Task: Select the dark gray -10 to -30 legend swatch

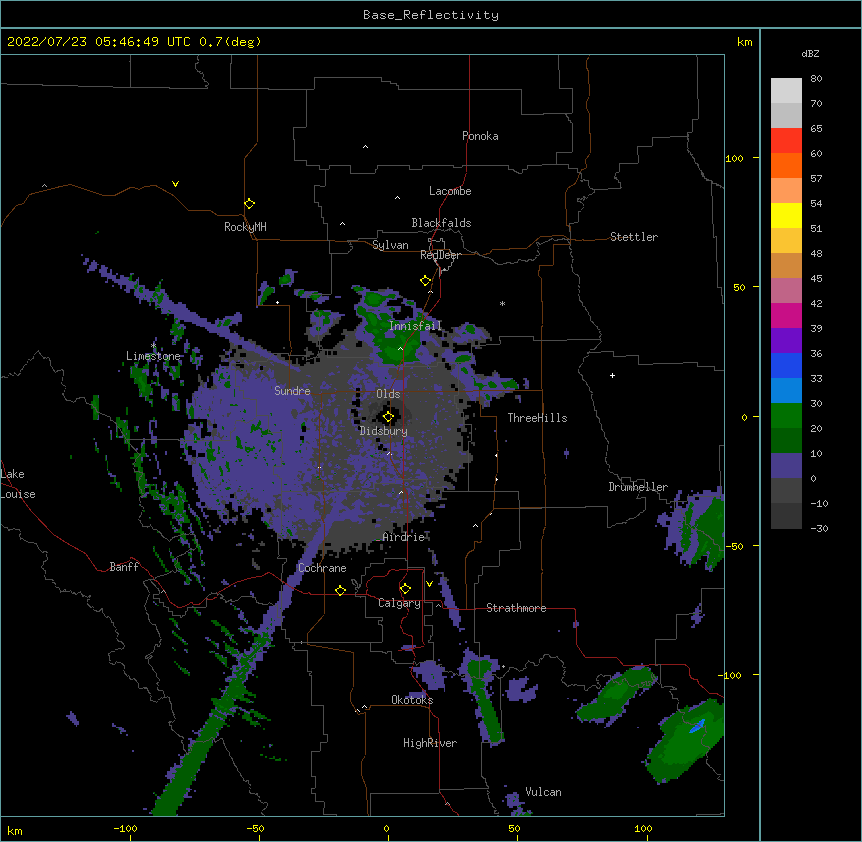Action: pos(786,516)
